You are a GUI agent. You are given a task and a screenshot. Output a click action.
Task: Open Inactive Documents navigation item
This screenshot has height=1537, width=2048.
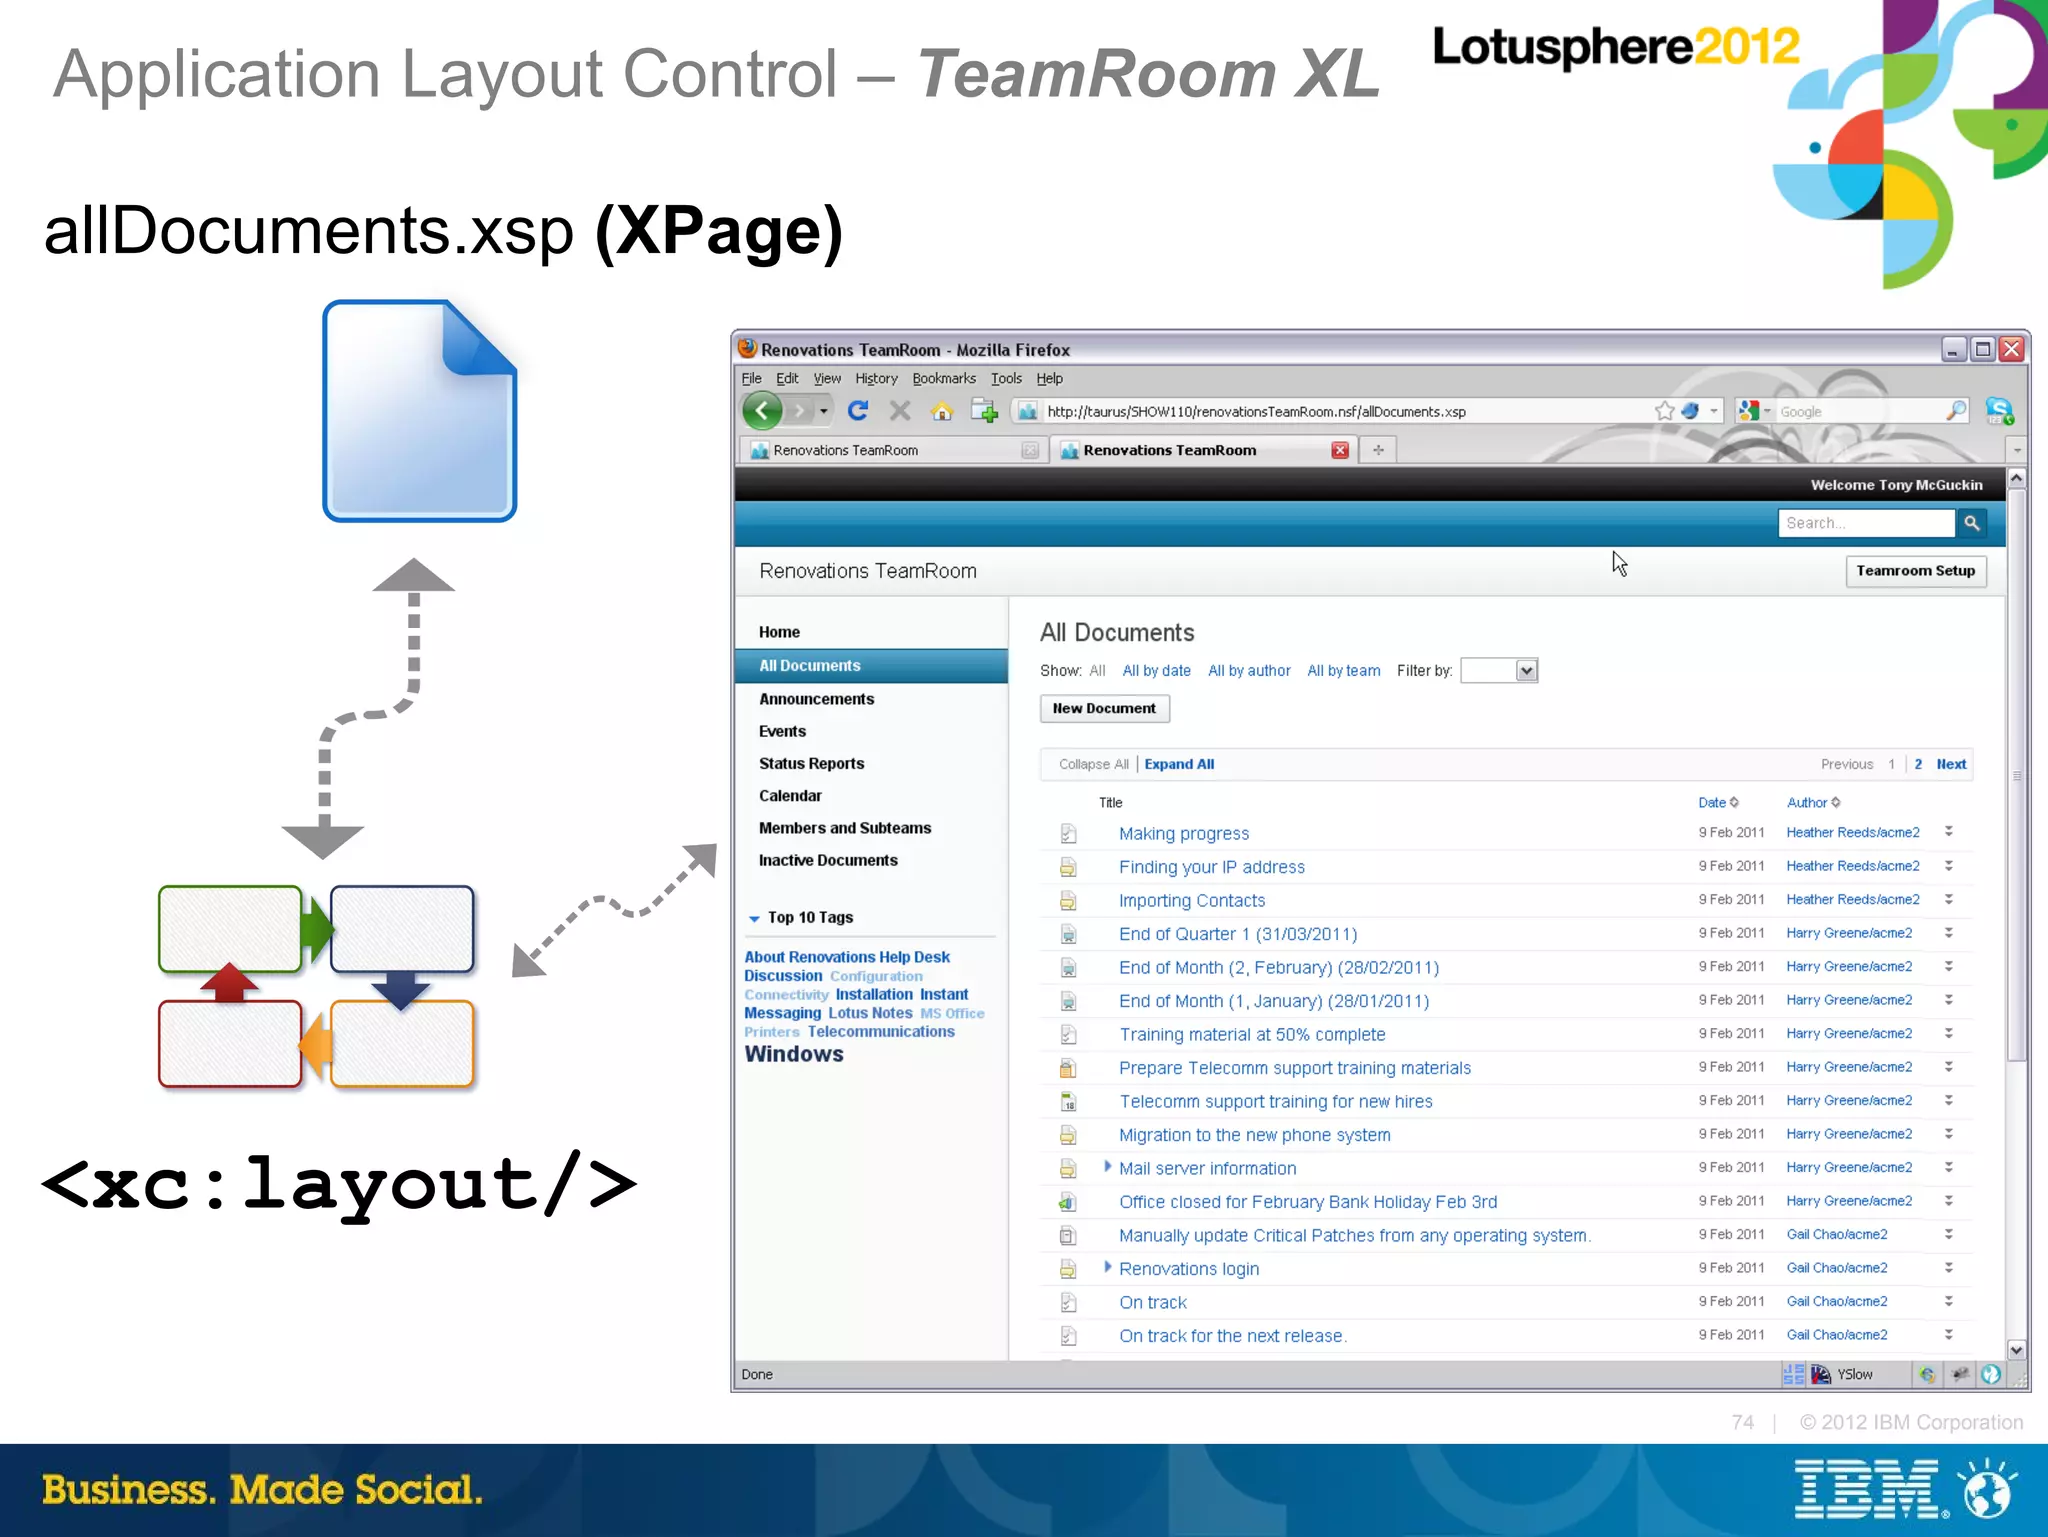tap(828, 860)
